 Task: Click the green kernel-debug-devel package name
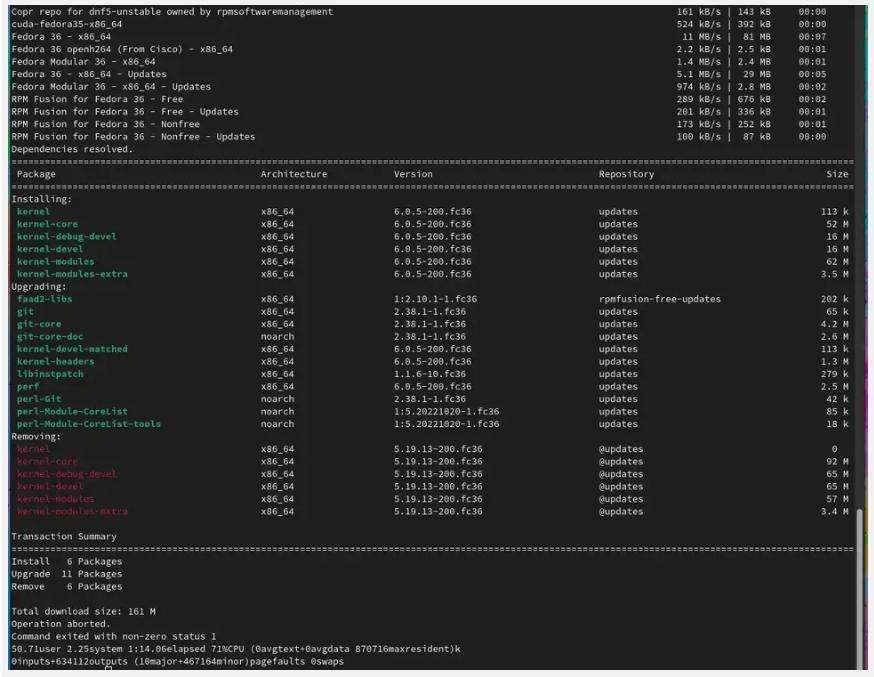(67, 237)
